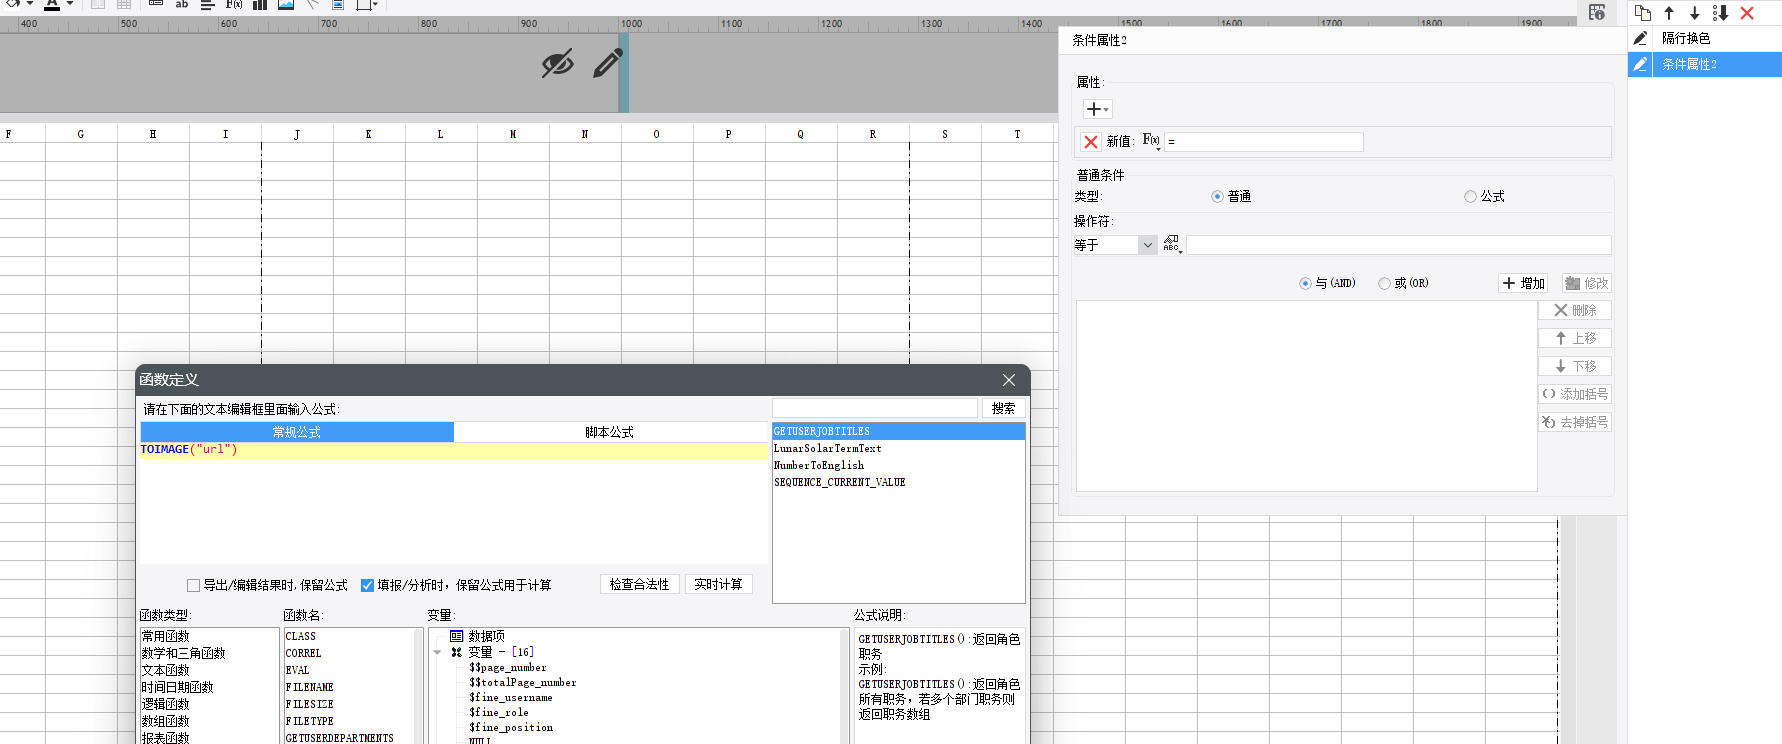Viewport: 1782px width, 744px height.
Task: Select 时间日期函数 in the function type list
Action: point(209,687)
